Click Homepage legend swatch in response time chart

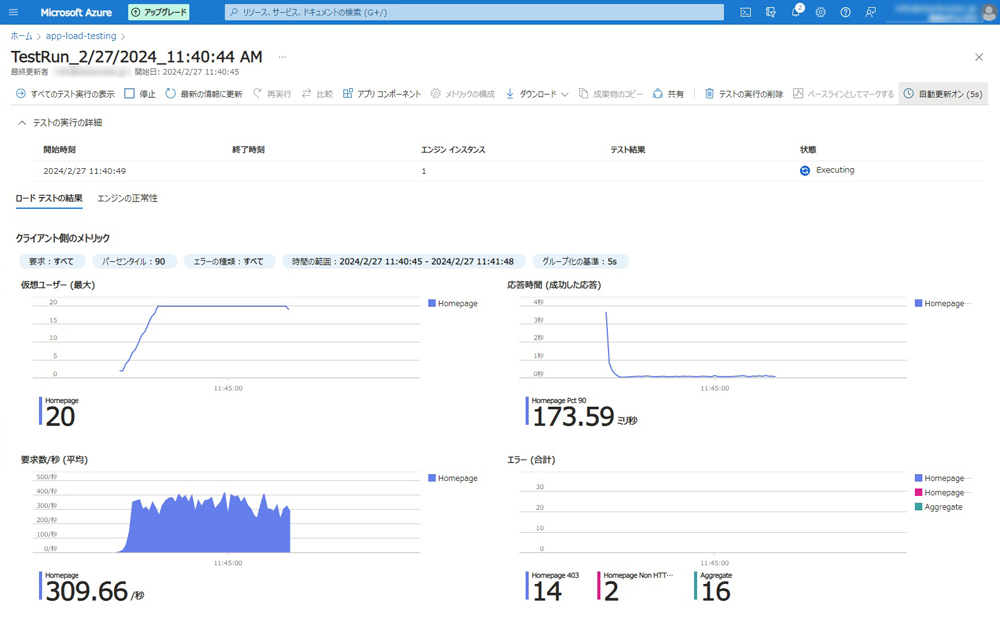point(918,304)
